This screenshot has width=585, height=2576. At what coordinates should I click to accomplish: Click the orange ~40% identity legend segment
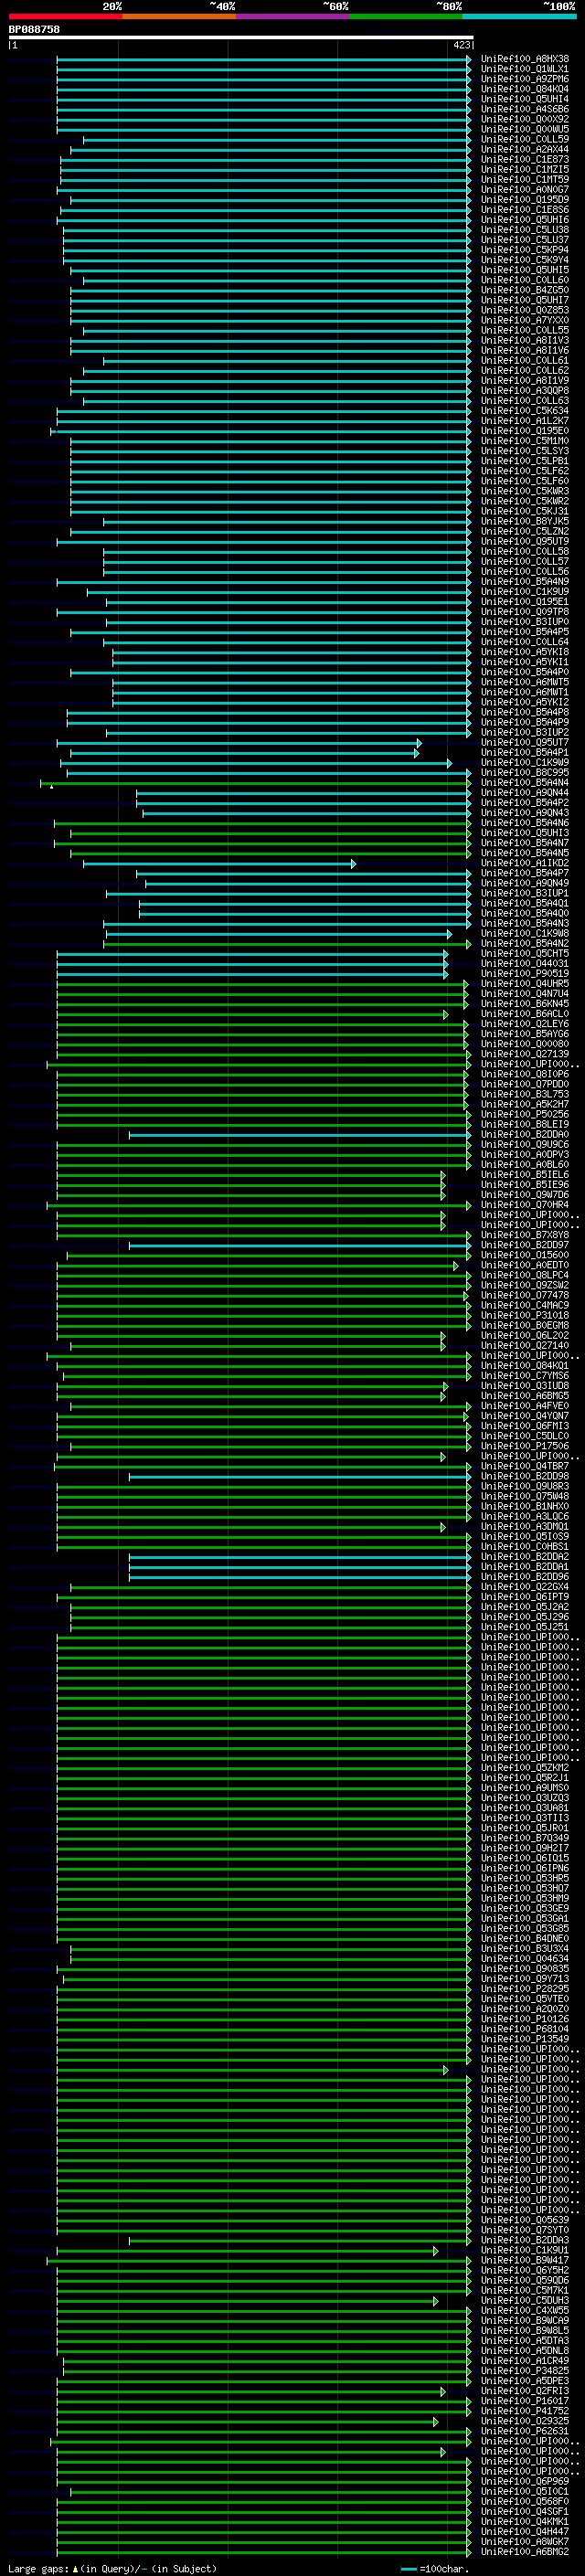click(x=179, y=16)
